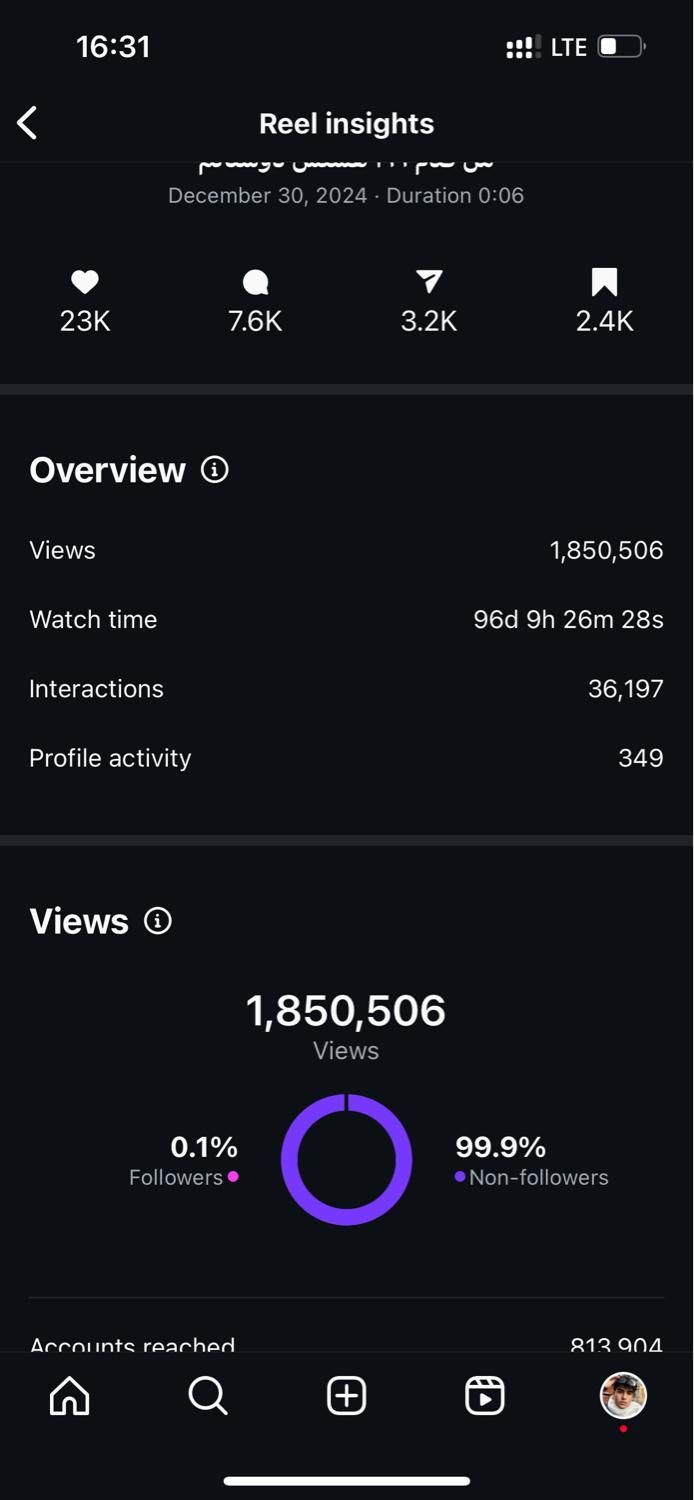Tap the Accounts reached row
This screenshot has width=694, height=1500.
346,1343
